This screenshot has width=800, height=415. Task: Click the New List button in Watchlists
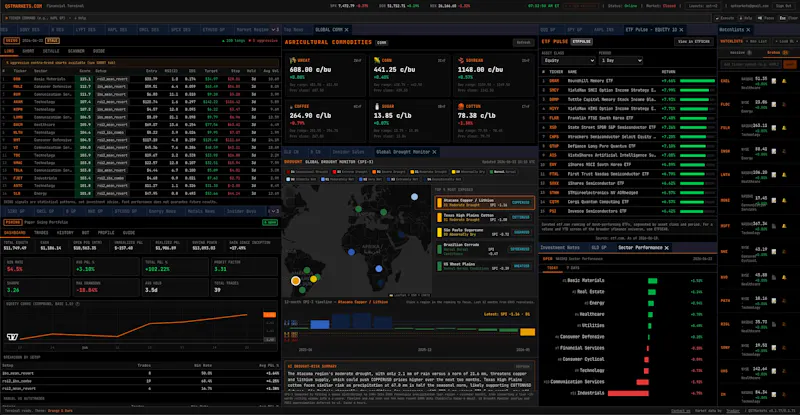pyautogui.click(x=758, y=42)
